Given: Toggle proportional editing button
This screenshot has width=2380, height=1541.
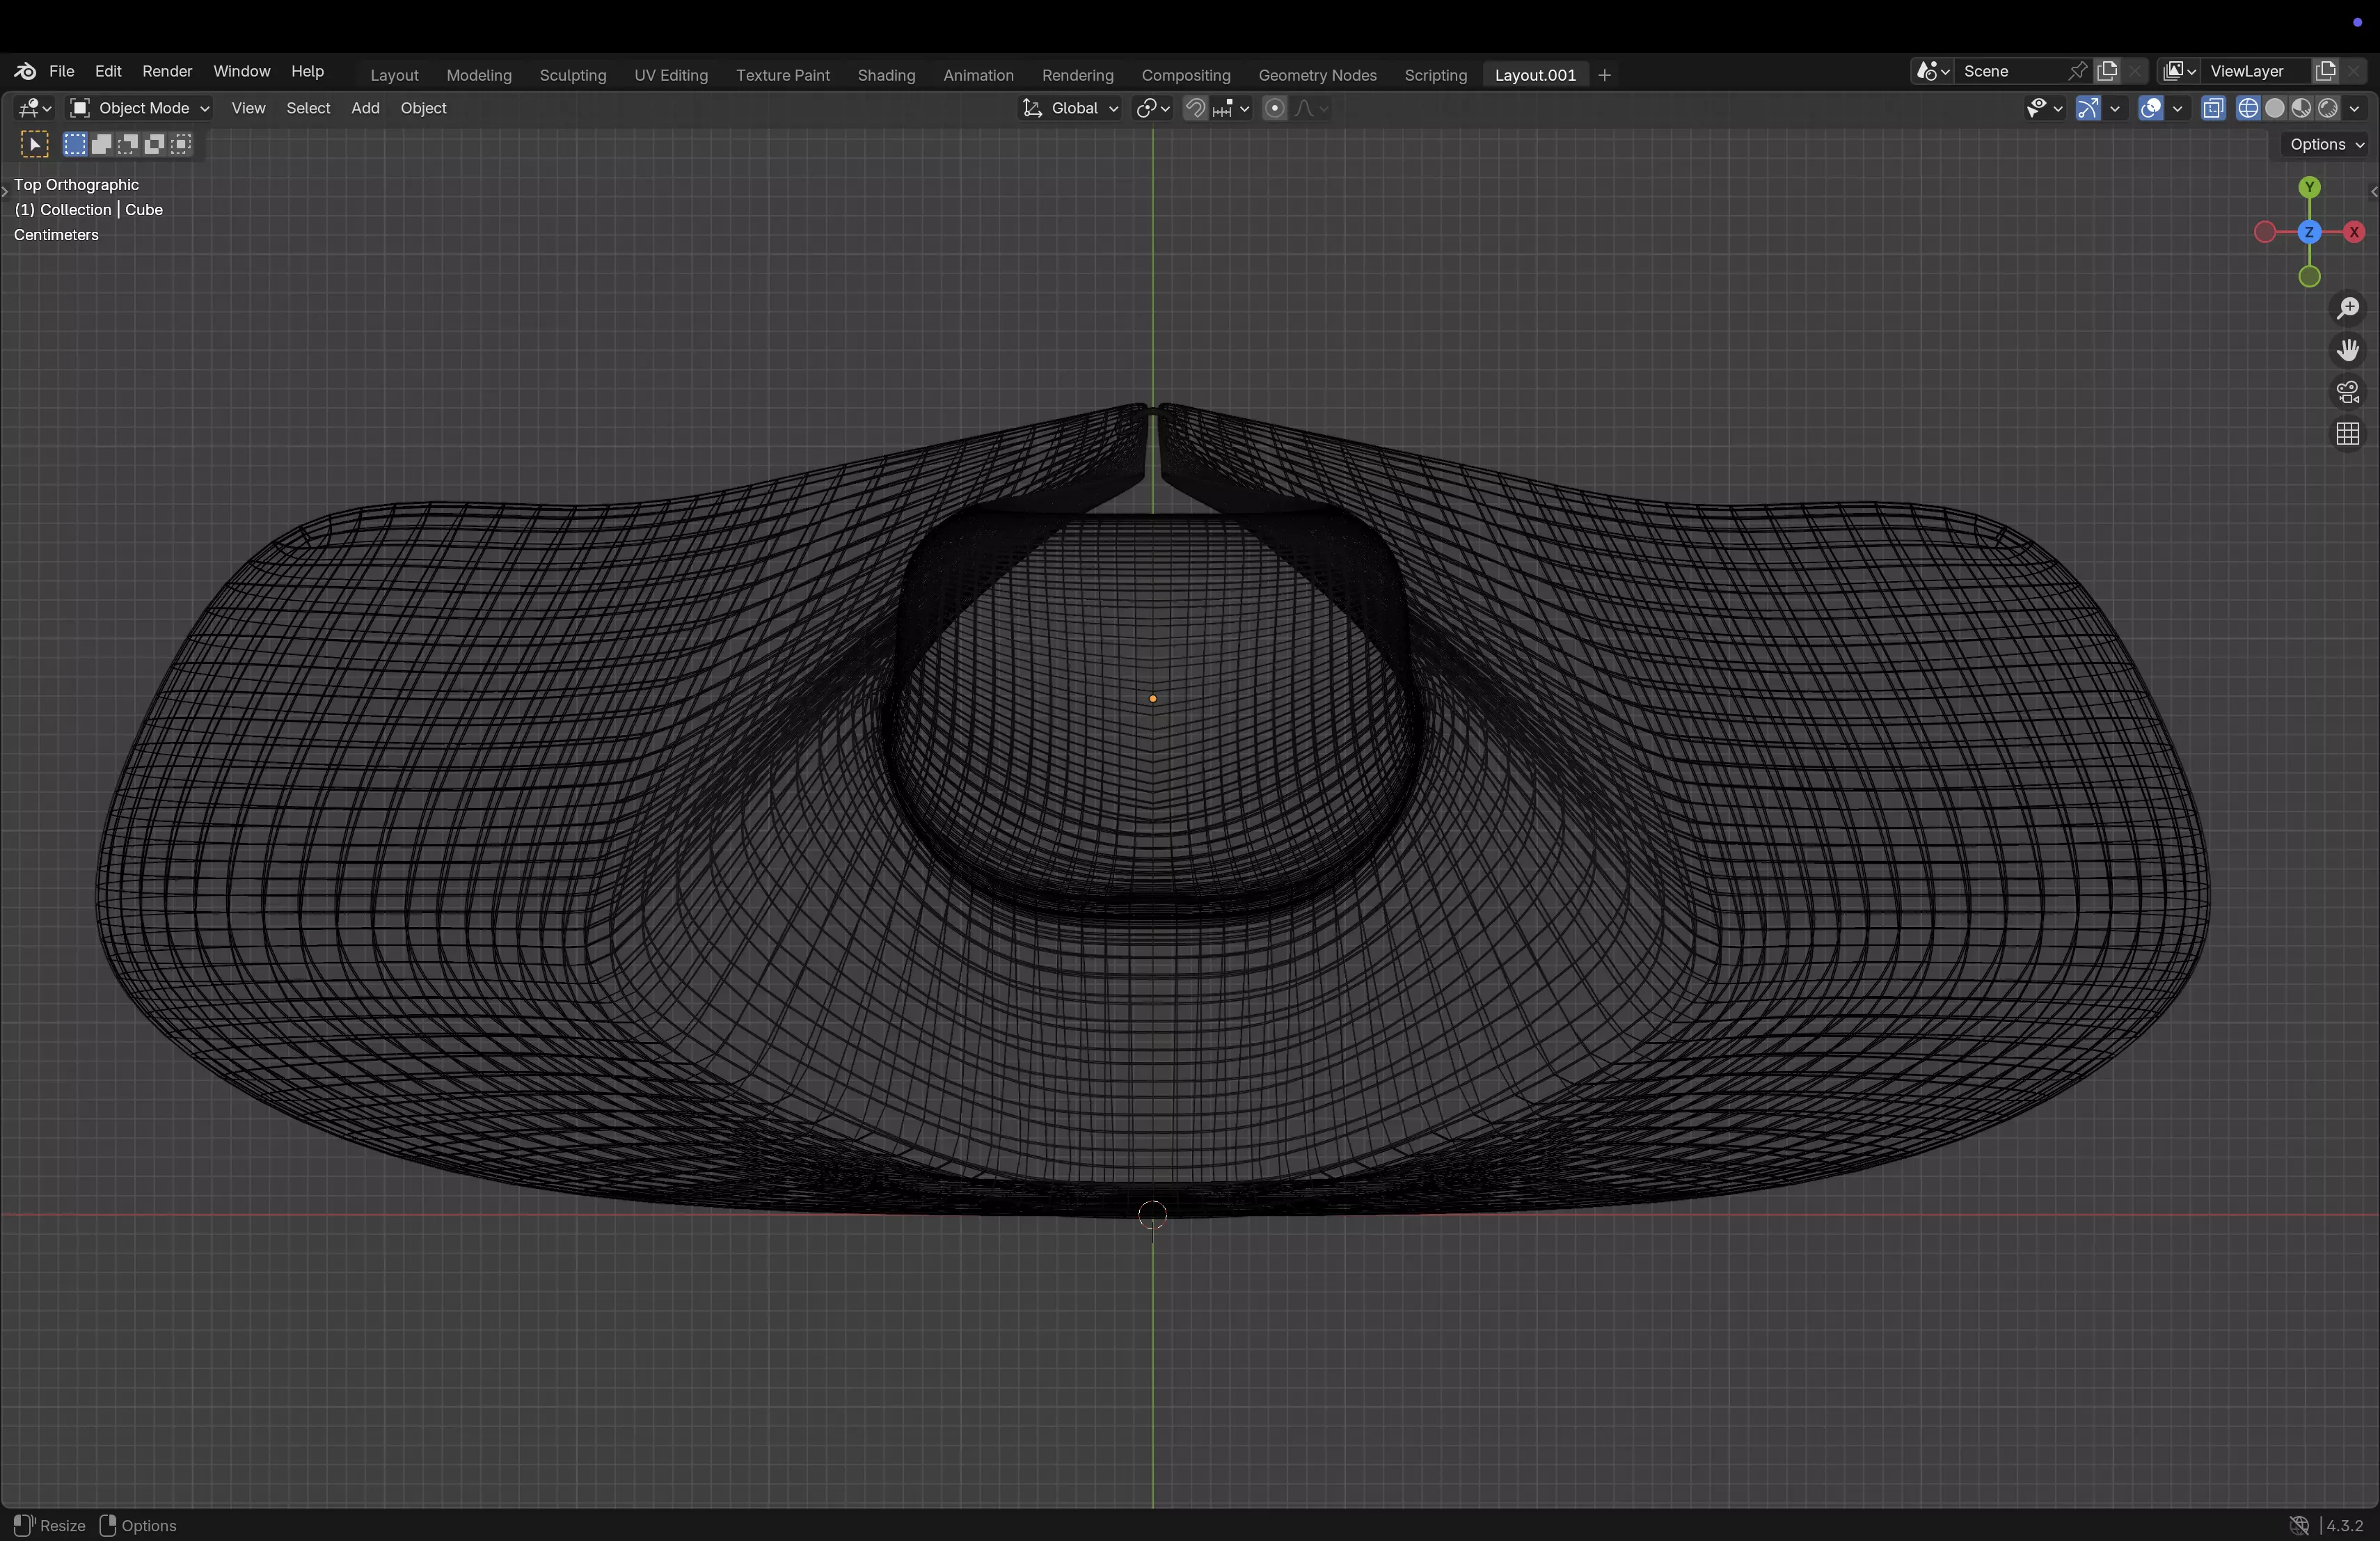Looking at the screenshot, I should point(1274,108).
